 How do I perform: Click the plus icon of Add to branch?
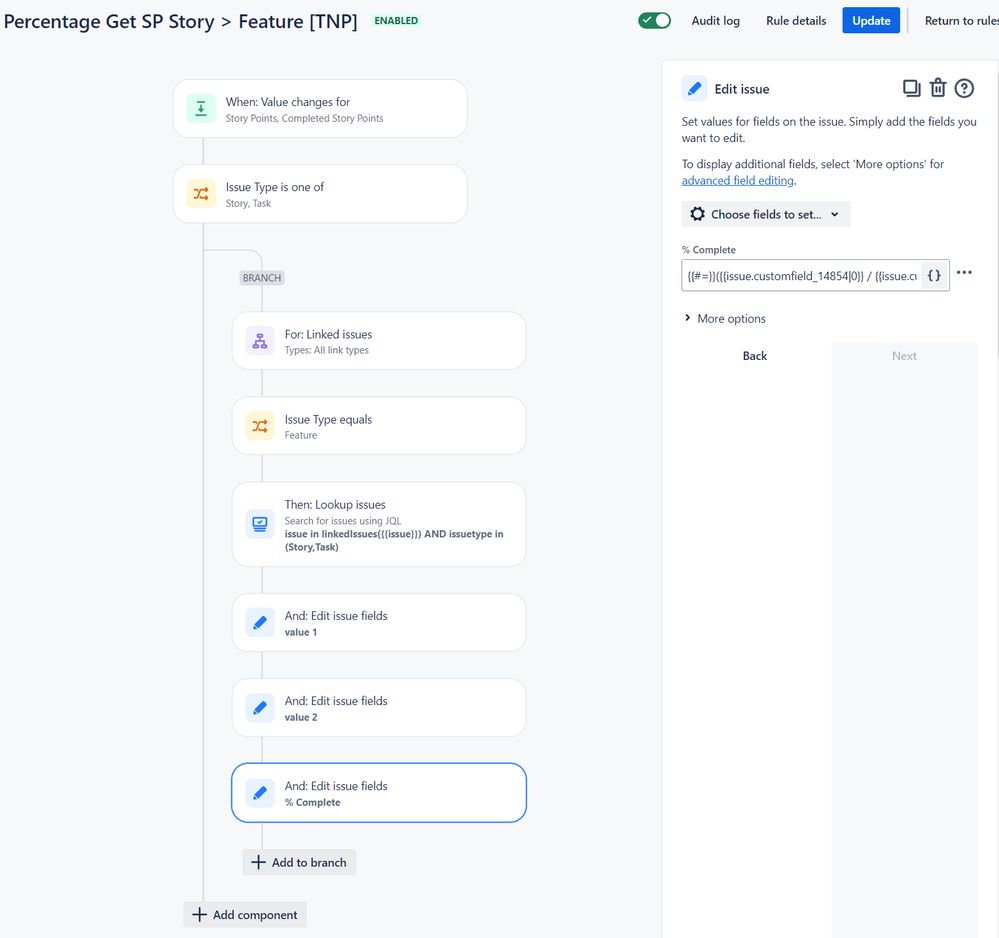[x=258, y=862]
